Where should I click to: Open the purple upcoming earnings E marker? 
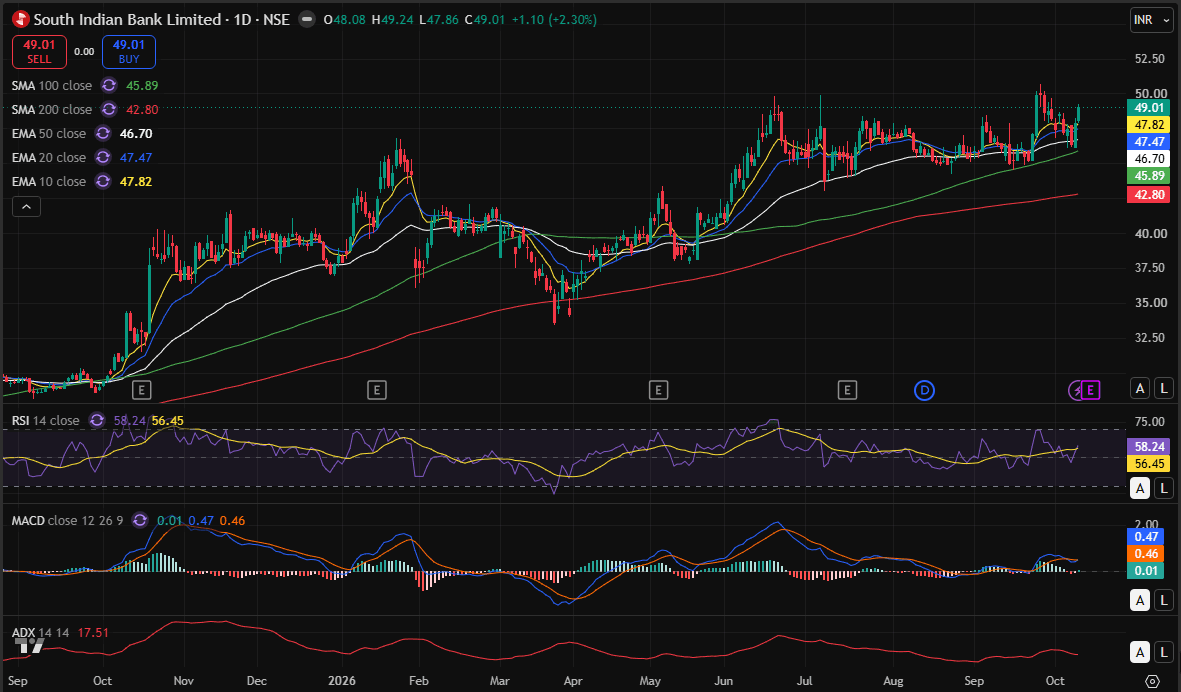pyautogui.click(x=1091, y=390)
